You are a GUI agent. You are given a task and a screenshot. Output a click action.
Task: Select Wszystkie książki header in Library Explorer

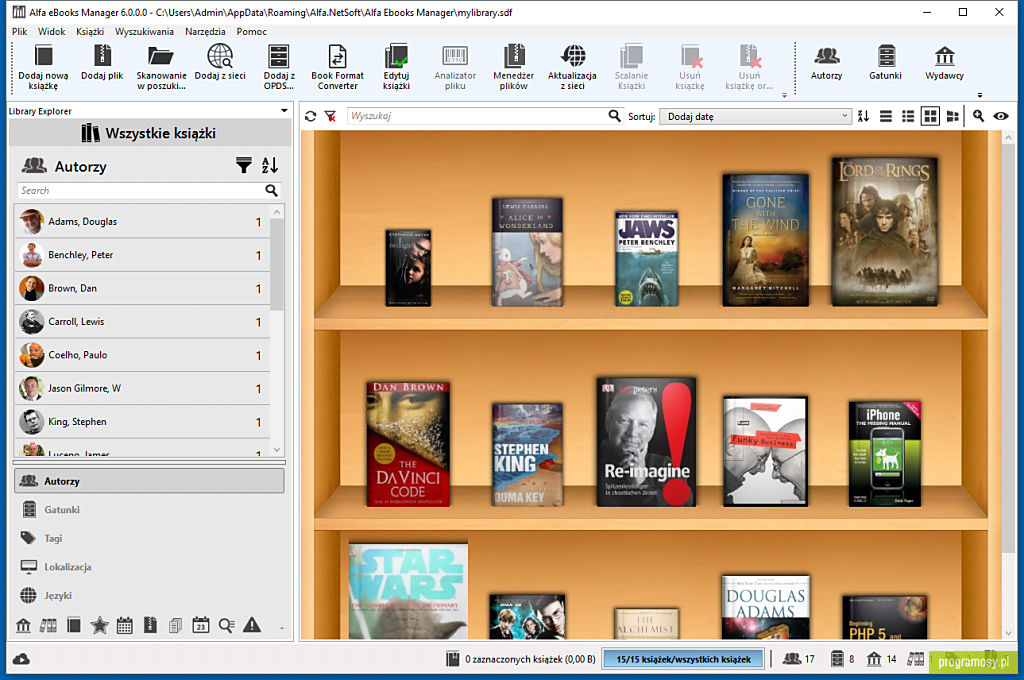[150, 133]
